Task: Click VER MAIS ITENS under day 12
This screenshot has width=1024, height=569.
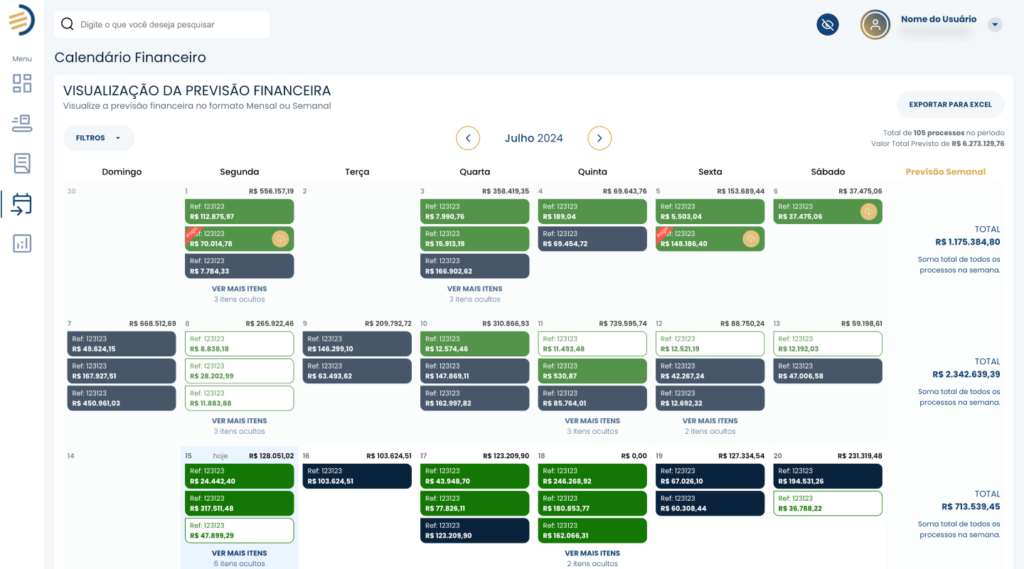Action: (709, 421)
